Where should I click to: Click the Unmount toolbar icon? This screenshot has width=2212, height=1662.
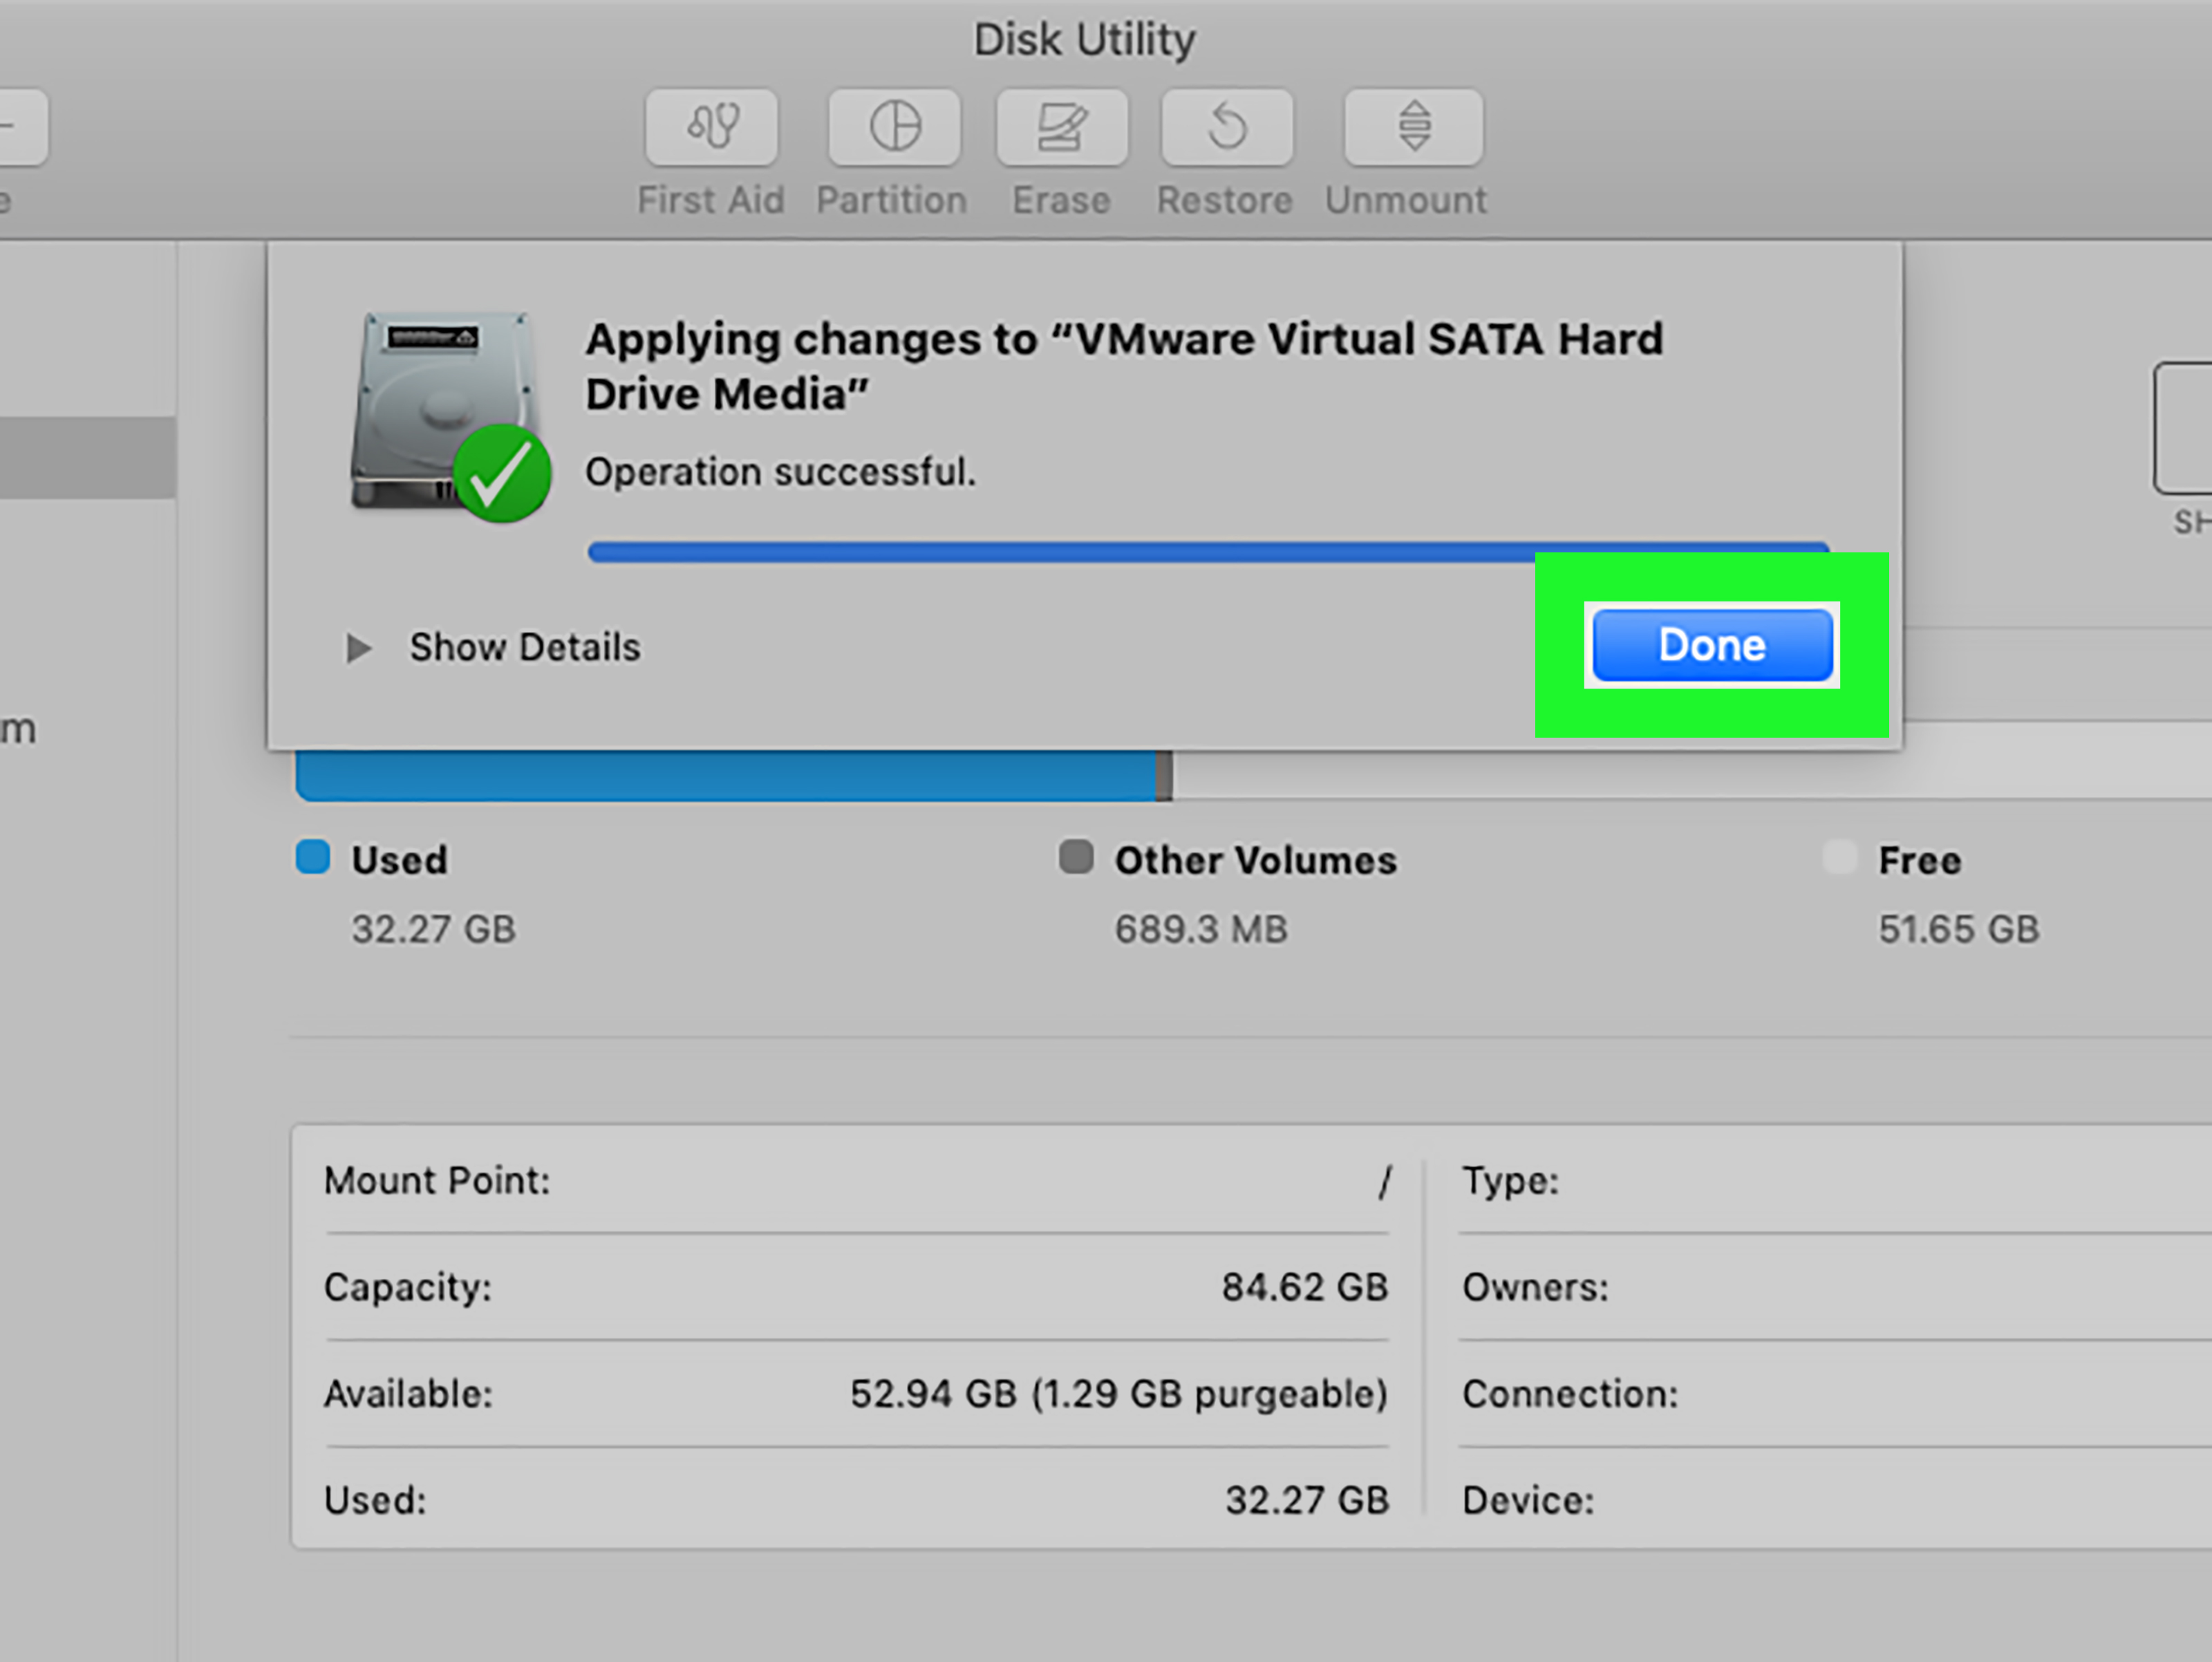[x=1413, y=127]
